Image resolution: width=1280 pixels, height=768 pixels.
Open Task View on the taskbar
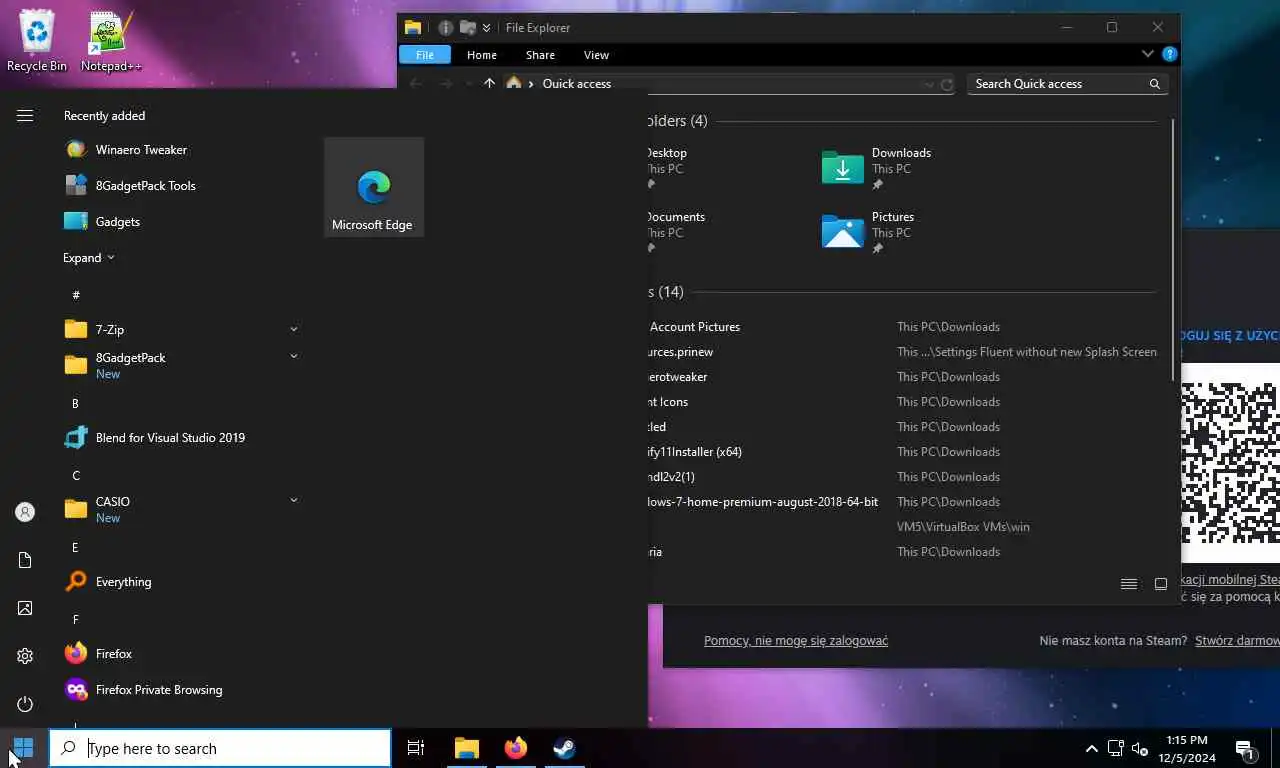[416, 748]
